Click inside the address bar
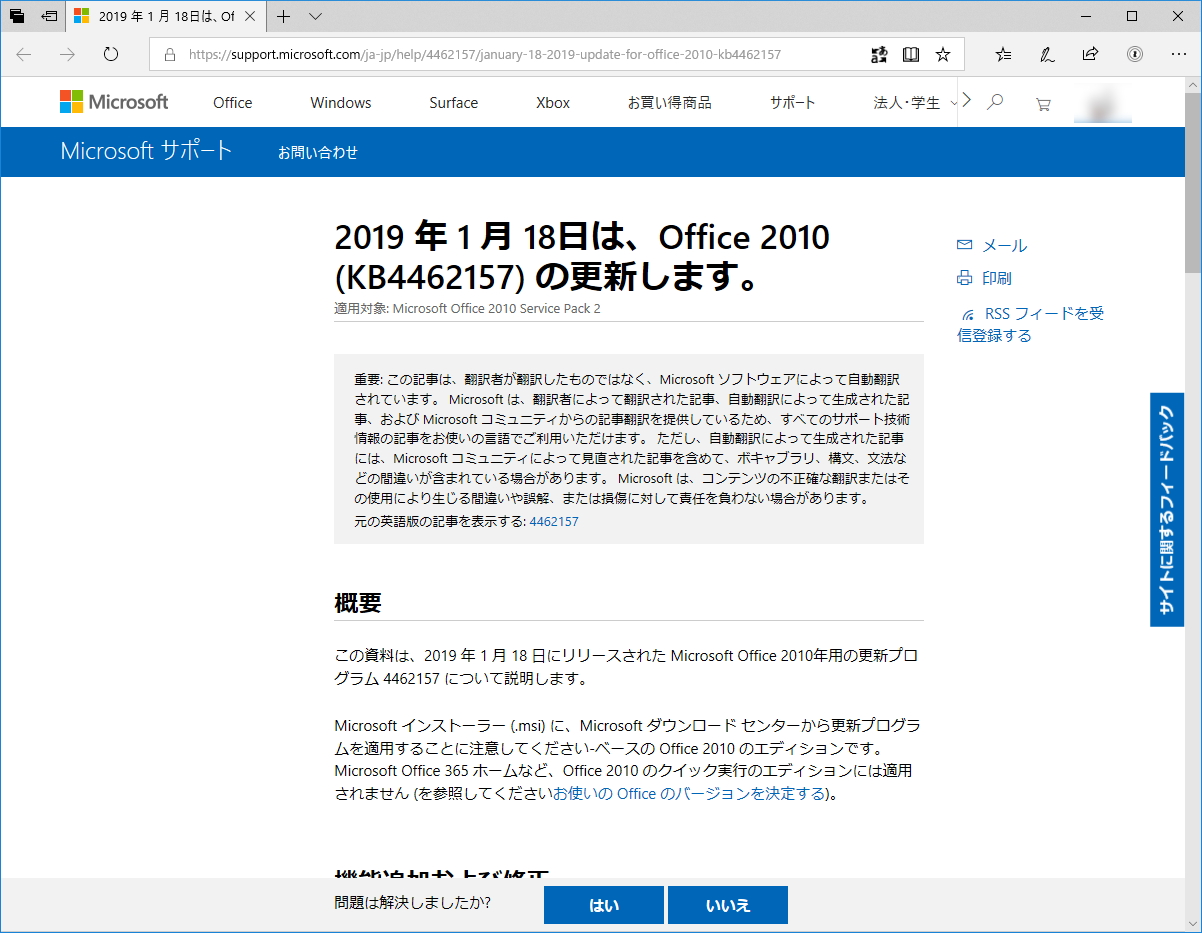 pyautogui.click(x=500, y=56)
